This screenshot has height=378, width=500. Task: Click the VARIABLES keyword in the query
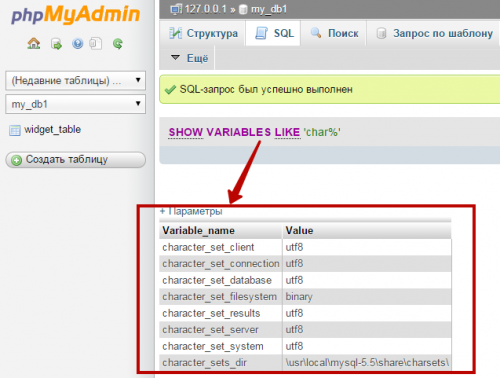[239, 132]
